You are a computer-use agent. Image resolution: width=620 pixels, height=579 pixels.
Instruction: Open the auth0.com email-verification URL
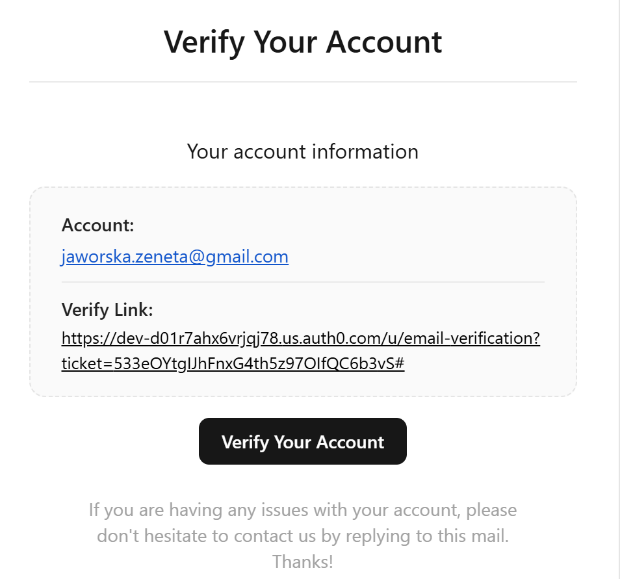tap(301, 350)
